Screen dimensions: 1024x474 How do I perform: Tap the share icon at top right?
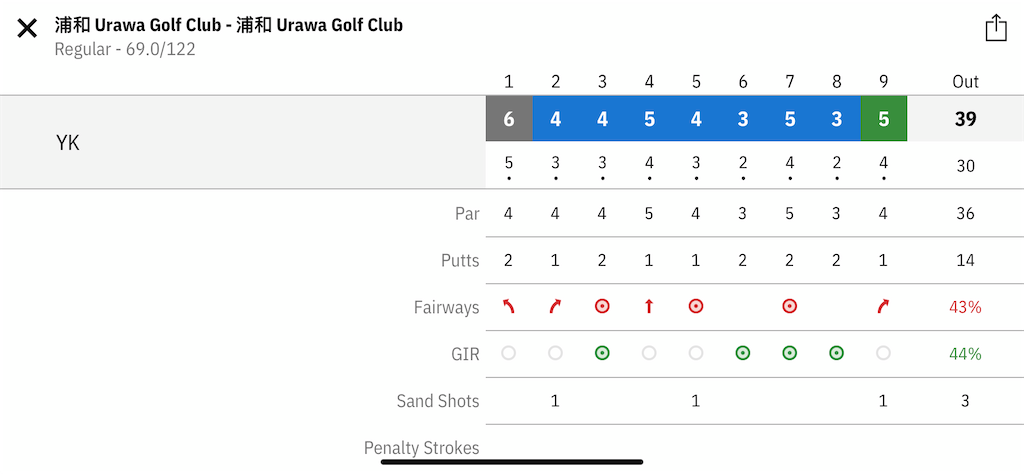[996, 28]
